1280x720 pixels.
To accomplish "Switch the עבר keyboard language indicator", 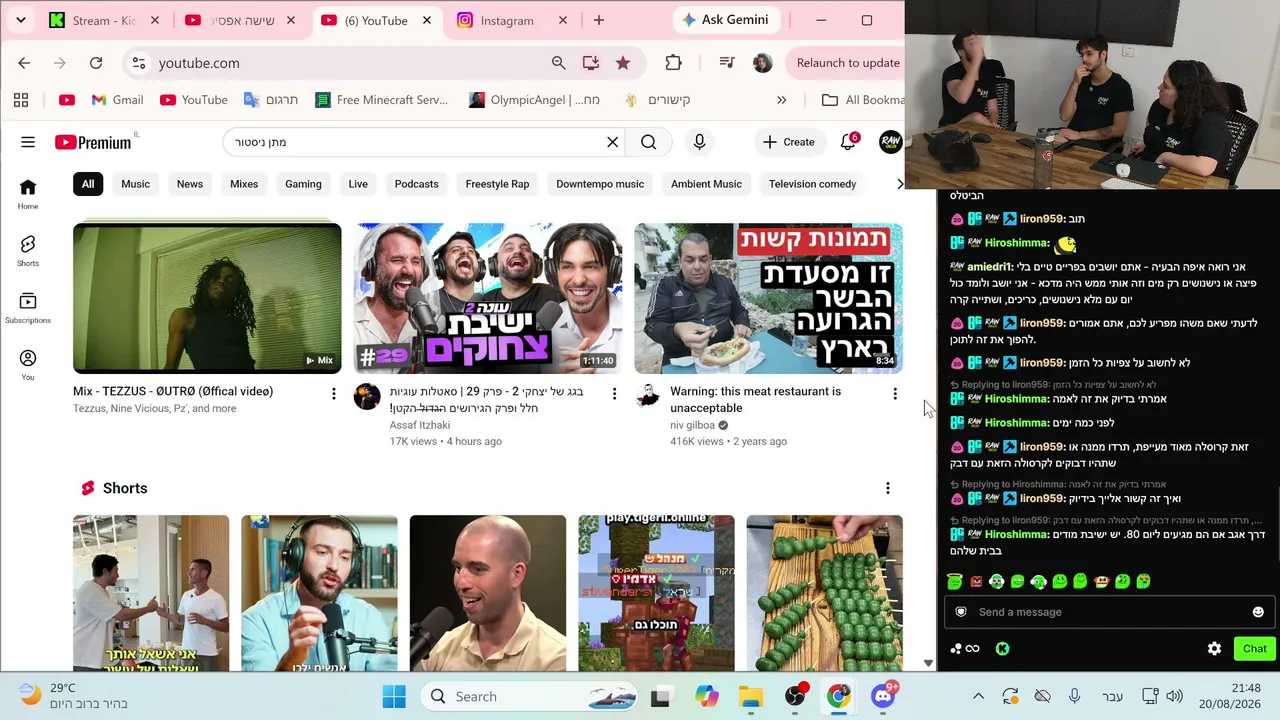I will (1112, 697).
